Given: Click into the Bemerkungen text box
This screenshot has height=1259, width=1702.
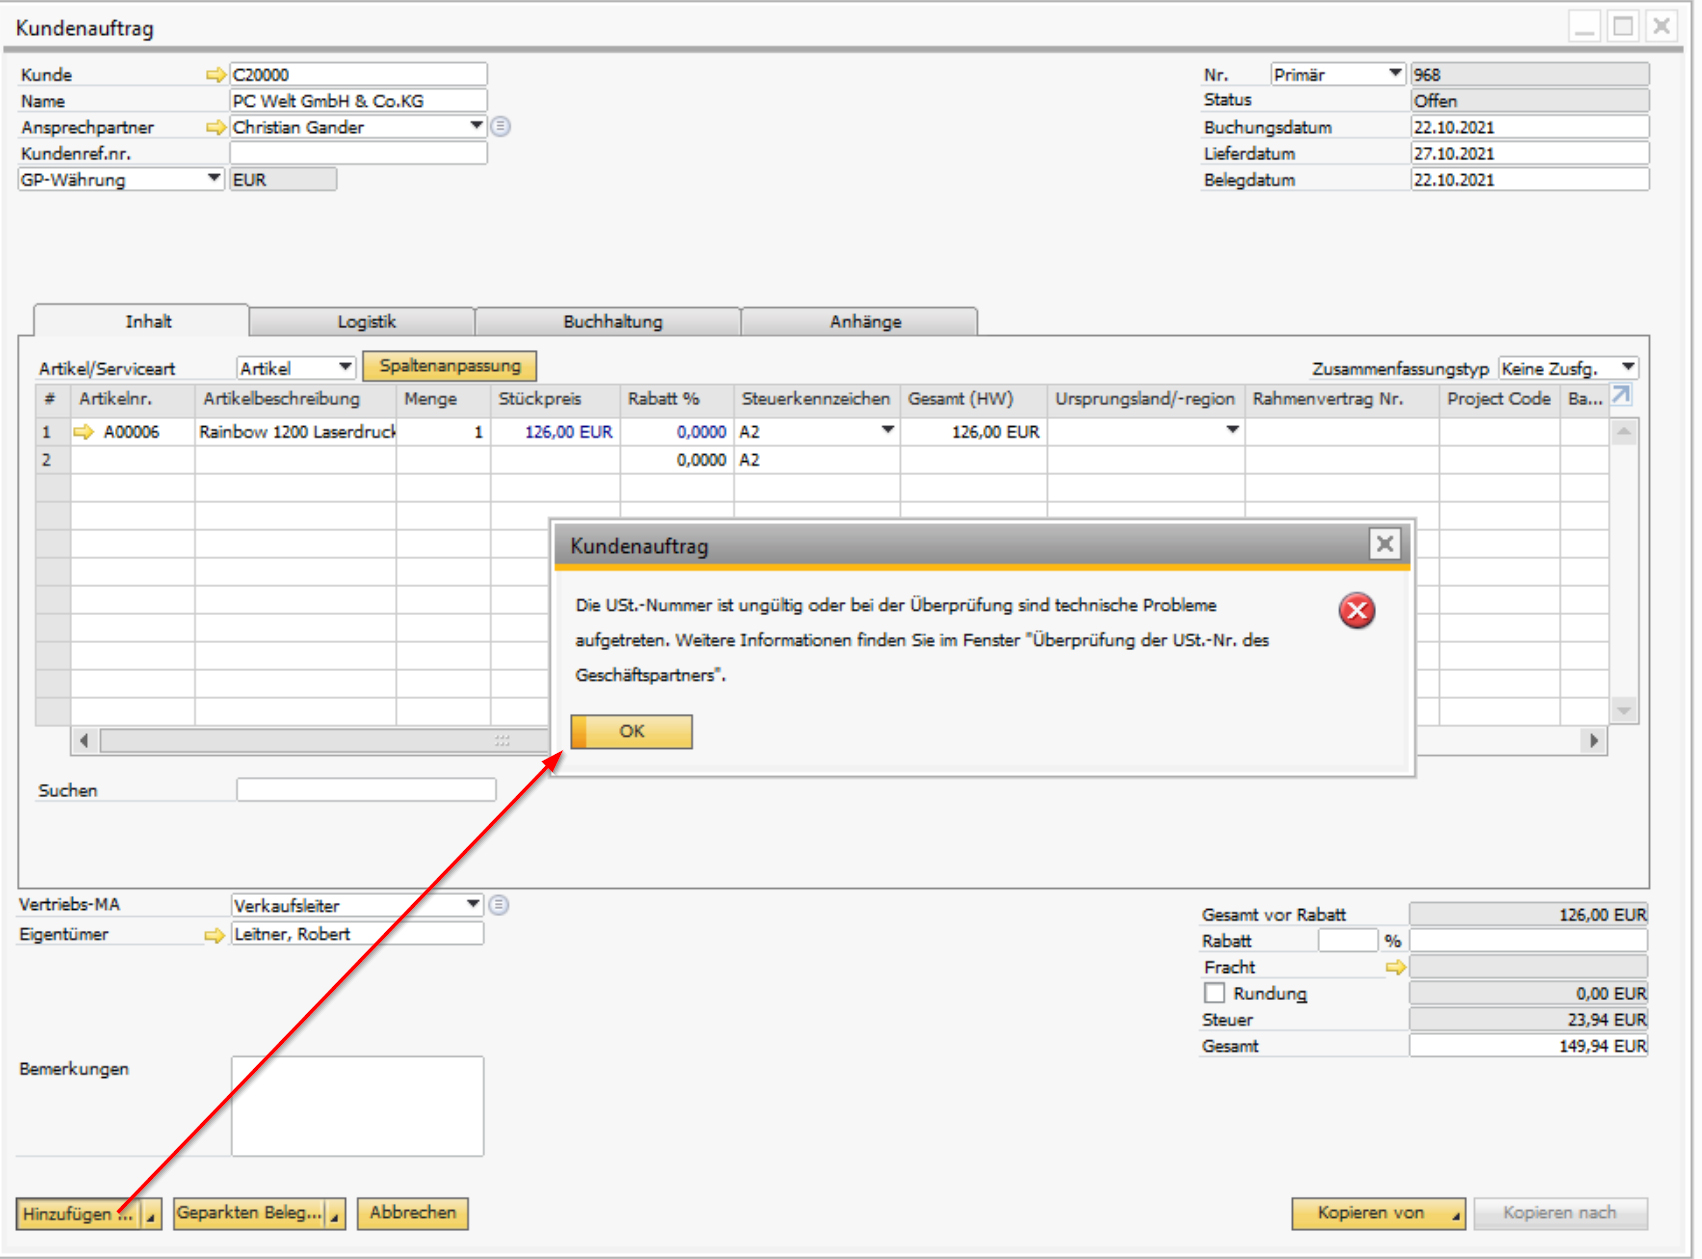Looking at the screenshot, I should point(357,1105).
